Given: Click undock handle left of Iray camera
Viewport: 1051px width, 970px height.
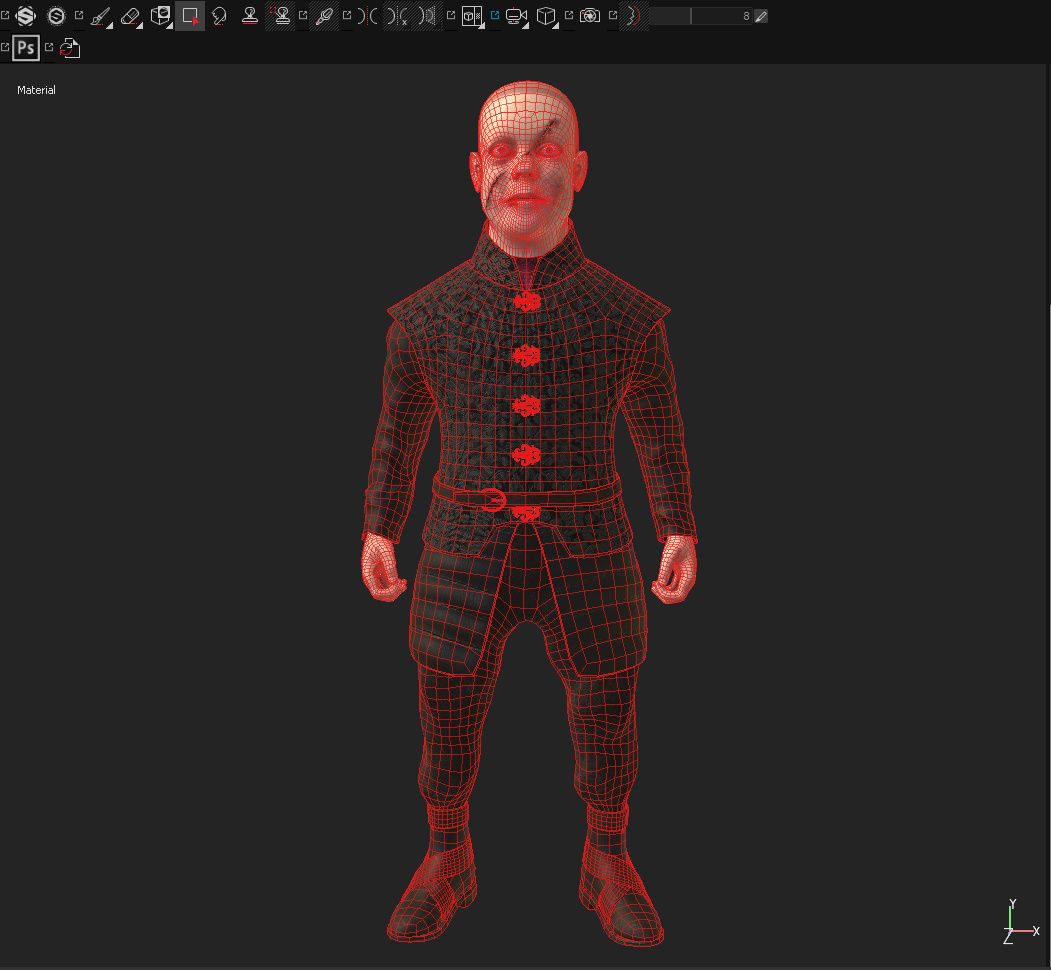Looking at the screenshot, I should (x=569, y=15).
